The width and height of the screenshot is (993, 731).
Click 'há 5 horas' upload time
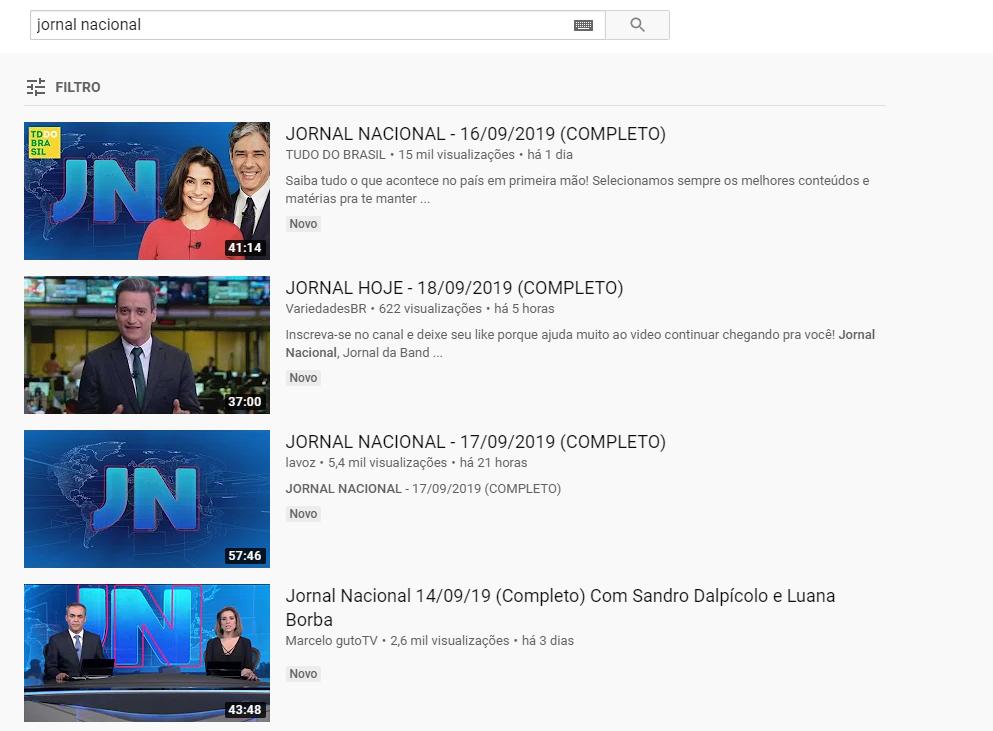pos(524,308)
